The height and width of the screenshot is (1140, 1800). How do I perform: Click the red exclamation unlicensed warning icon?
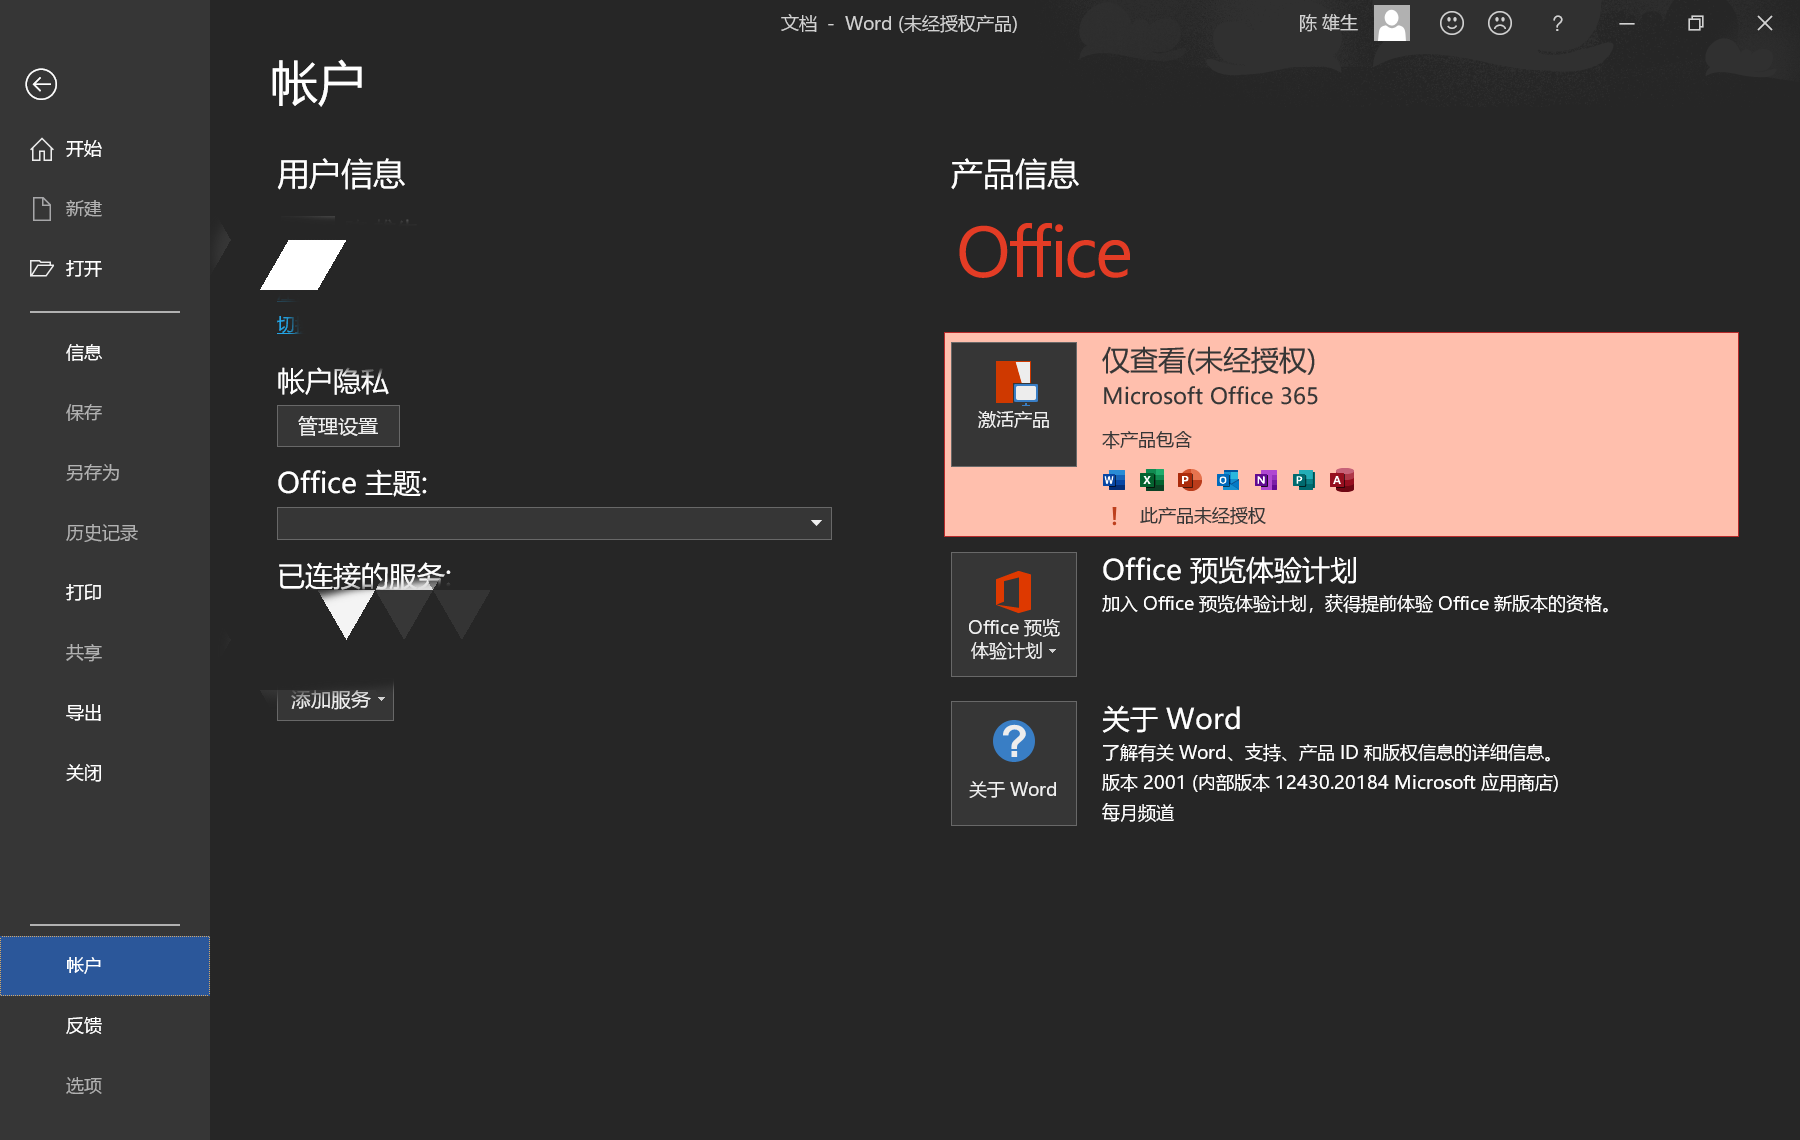tap(1114, 516)
